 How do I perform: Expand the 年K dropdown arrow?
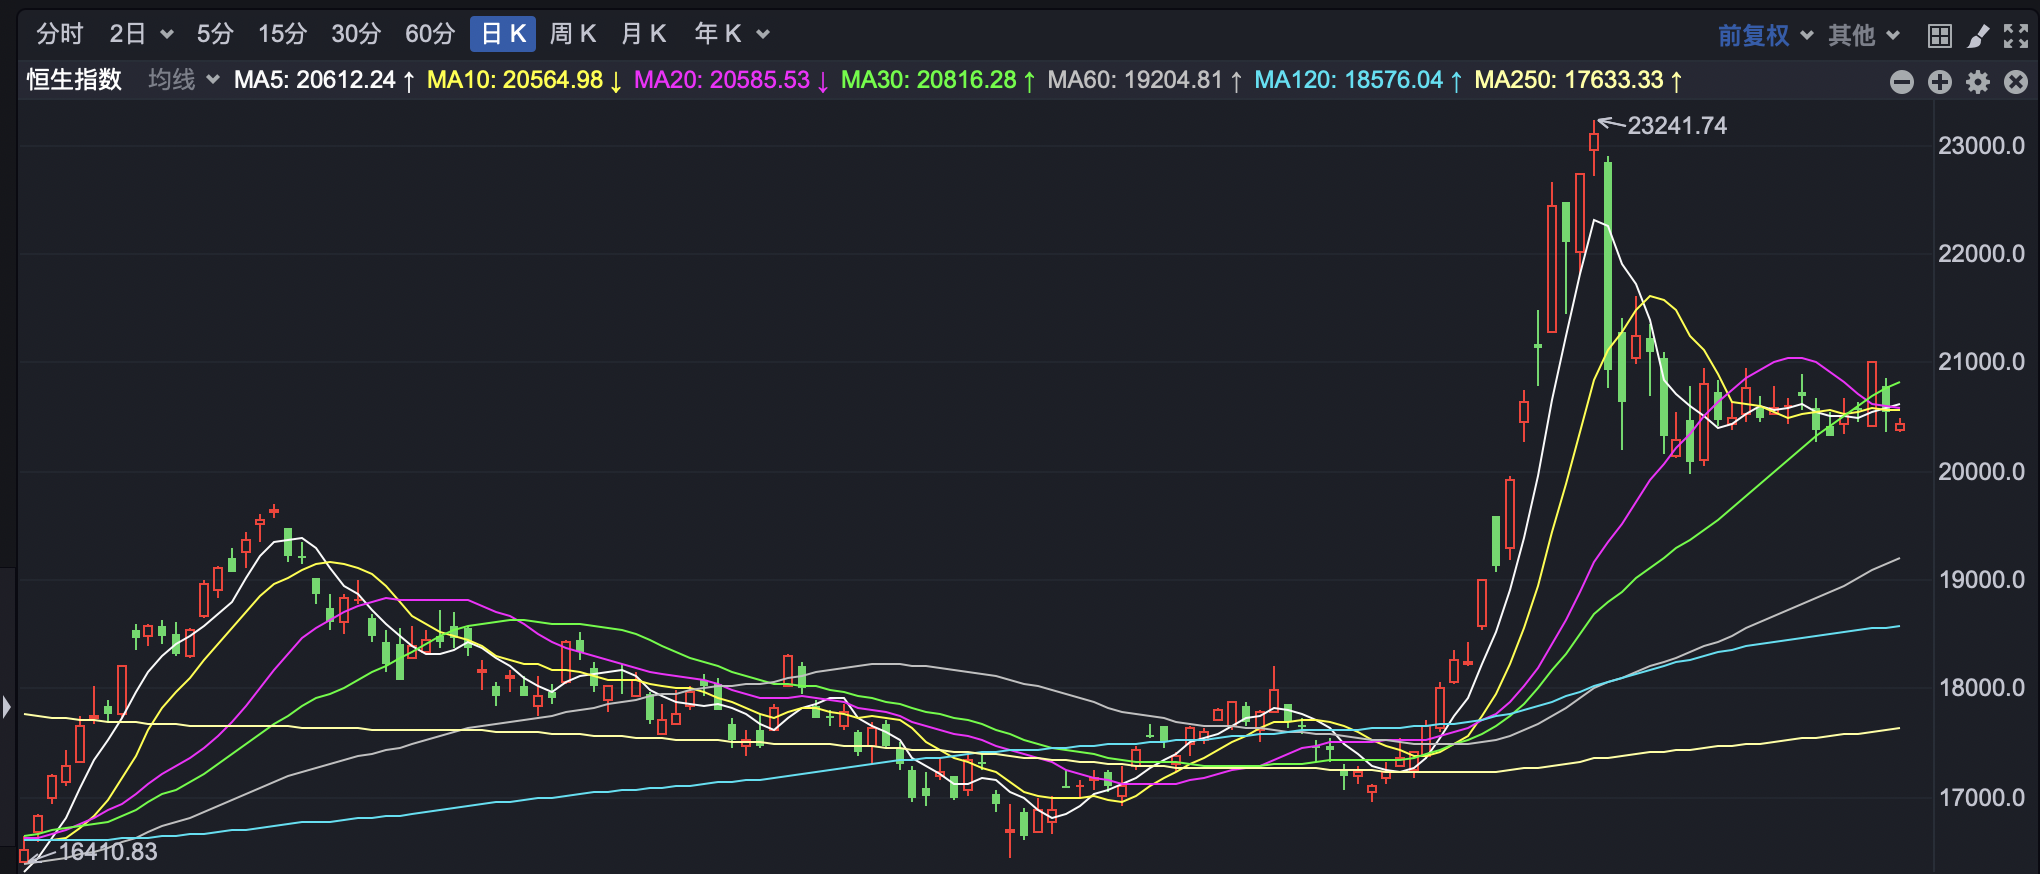(763, 35)
